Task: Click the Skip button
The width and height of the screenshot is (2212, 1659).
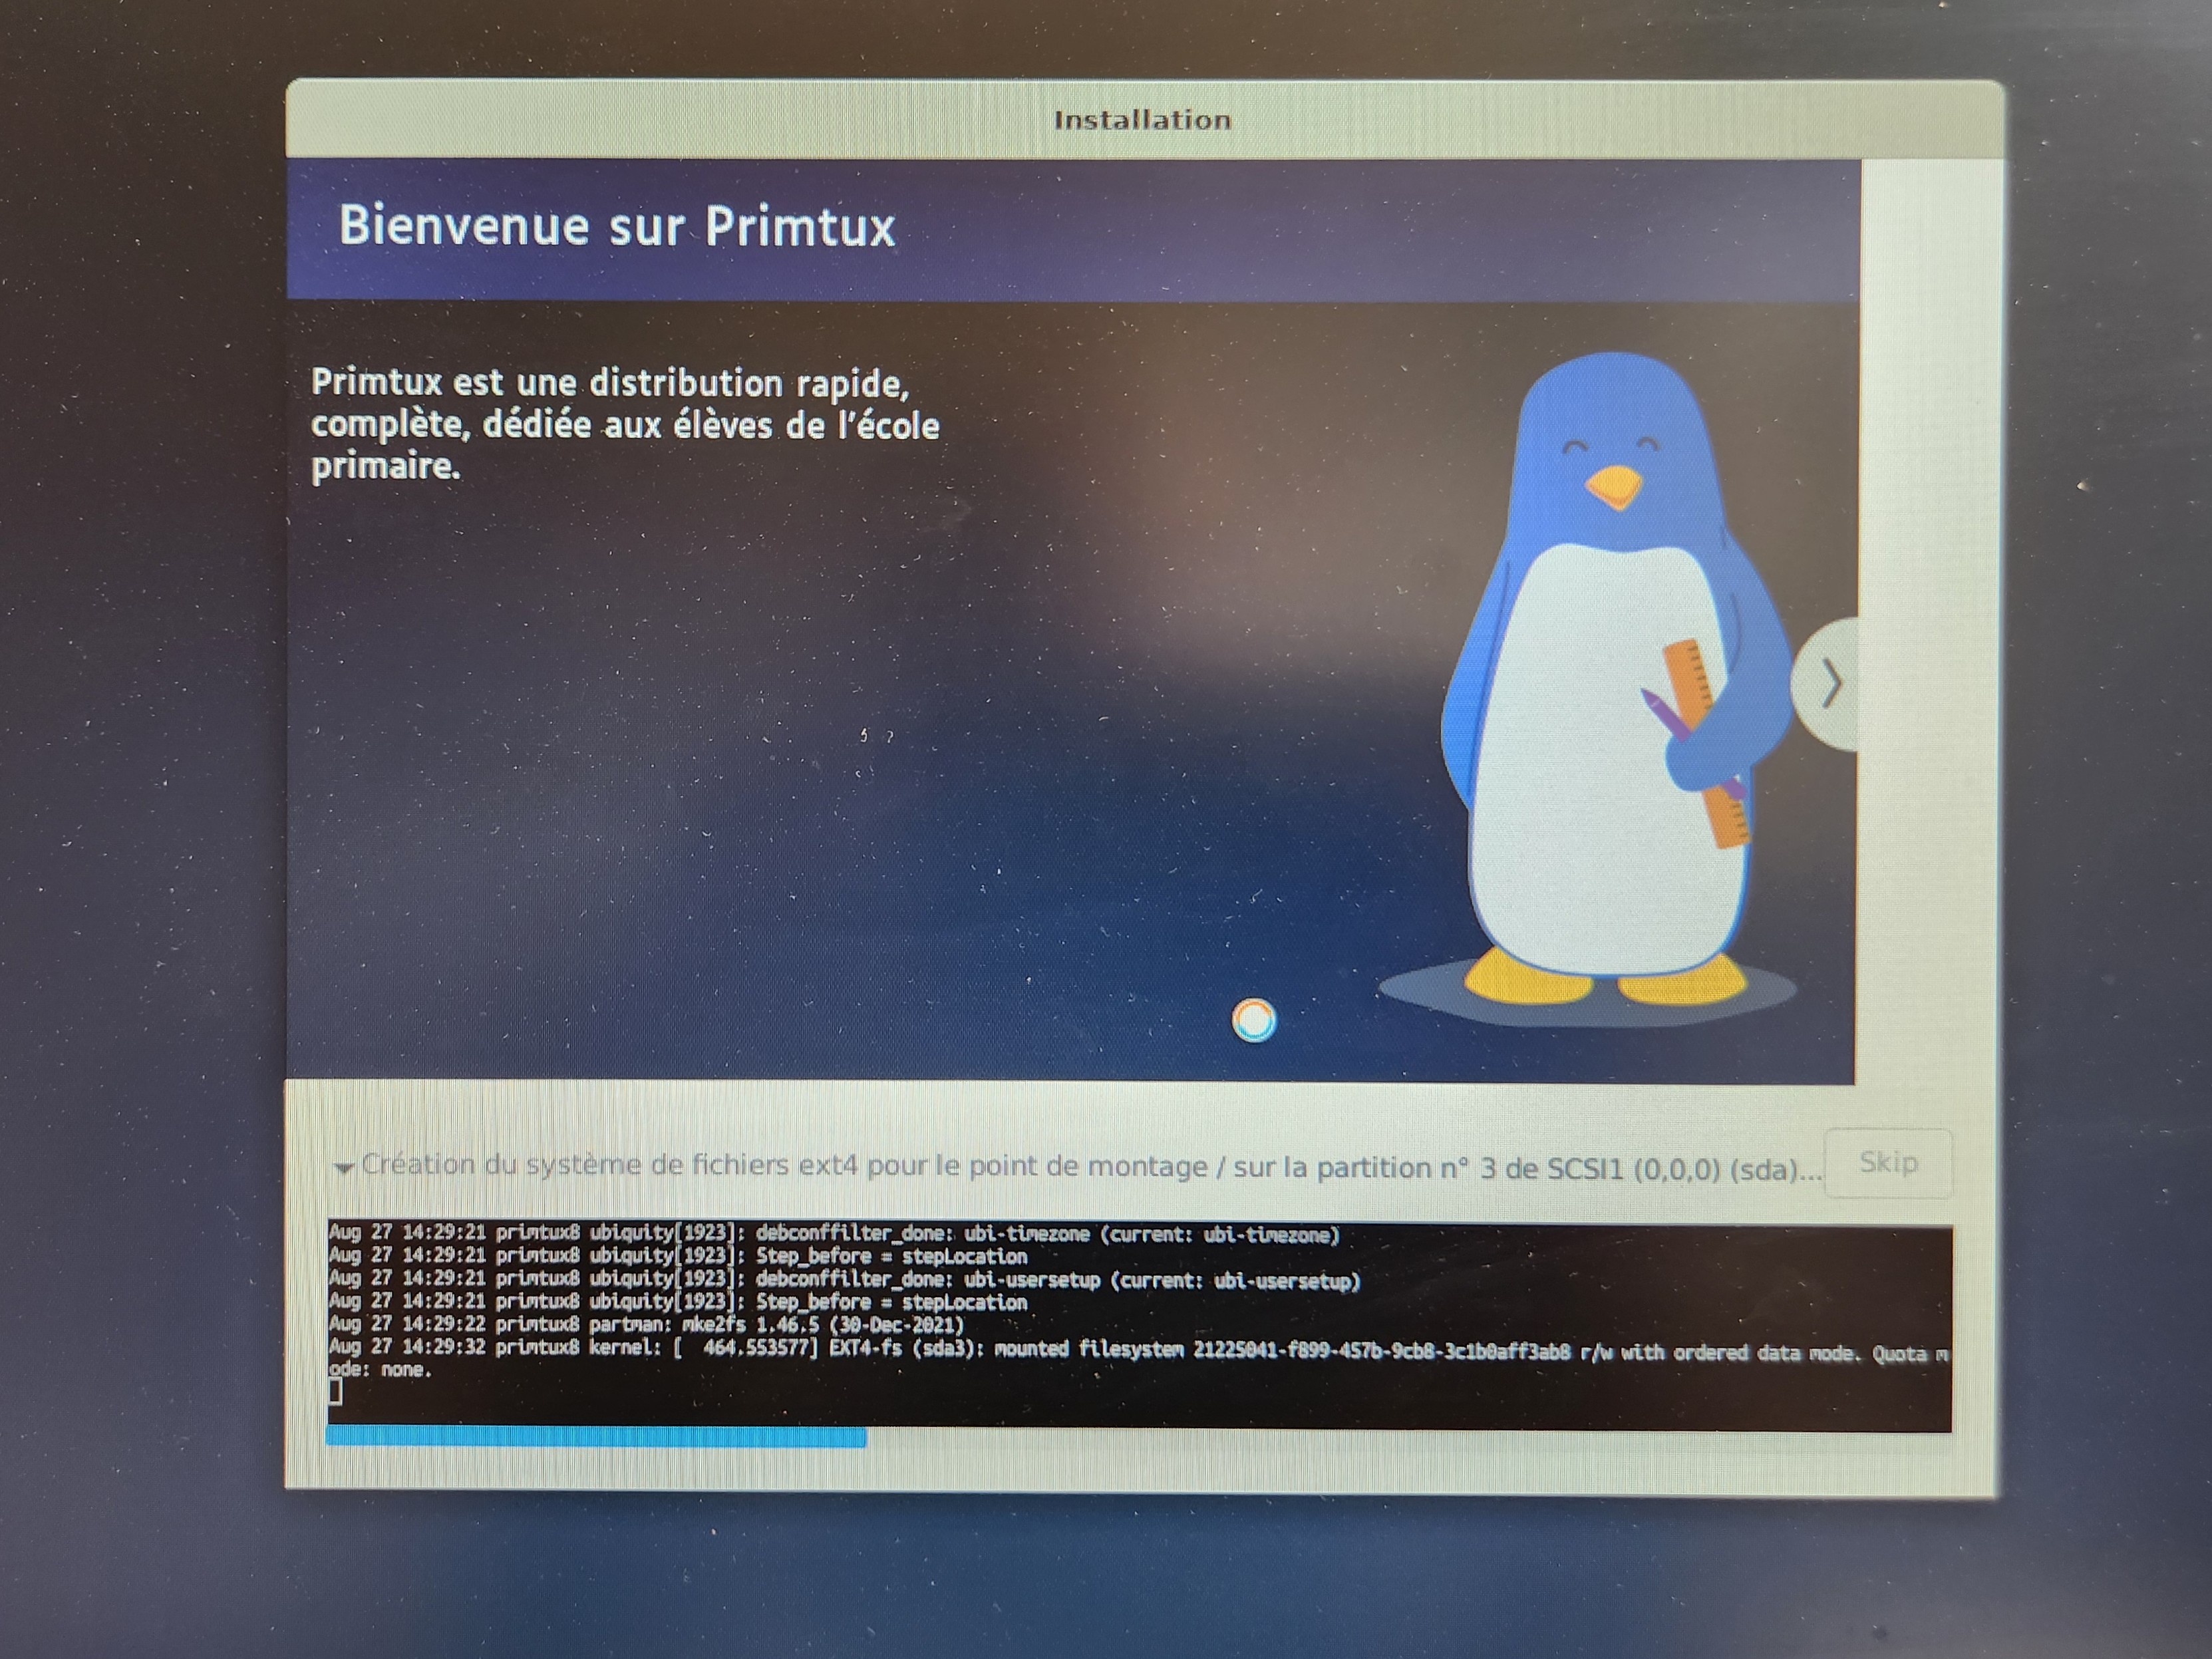Action: pos(1888,1163)
